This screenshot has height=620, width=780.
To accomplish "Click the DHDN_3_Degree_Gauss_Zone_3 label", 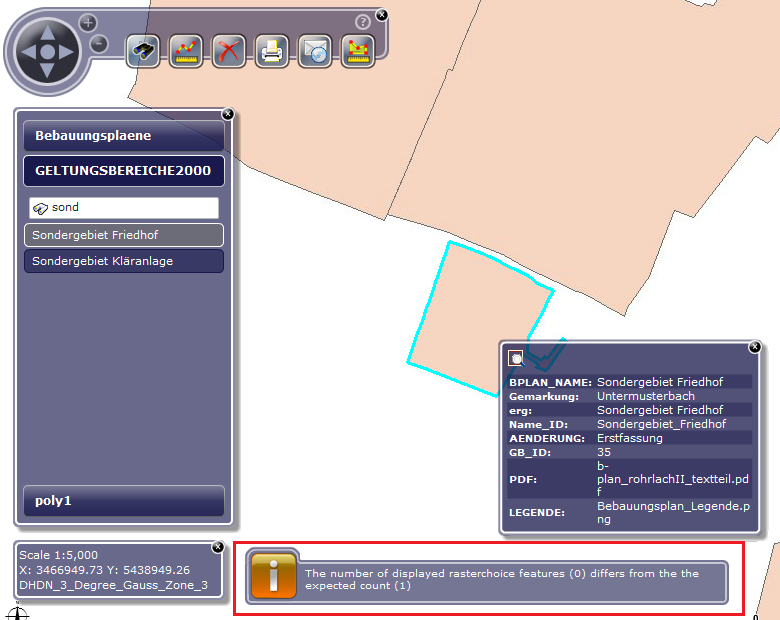I will point(113,585).
